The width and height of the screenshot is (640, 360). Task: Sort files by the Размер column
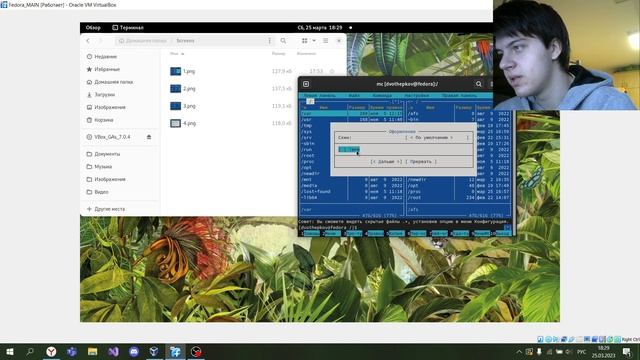pyautogui.click(x=278, y=53)
